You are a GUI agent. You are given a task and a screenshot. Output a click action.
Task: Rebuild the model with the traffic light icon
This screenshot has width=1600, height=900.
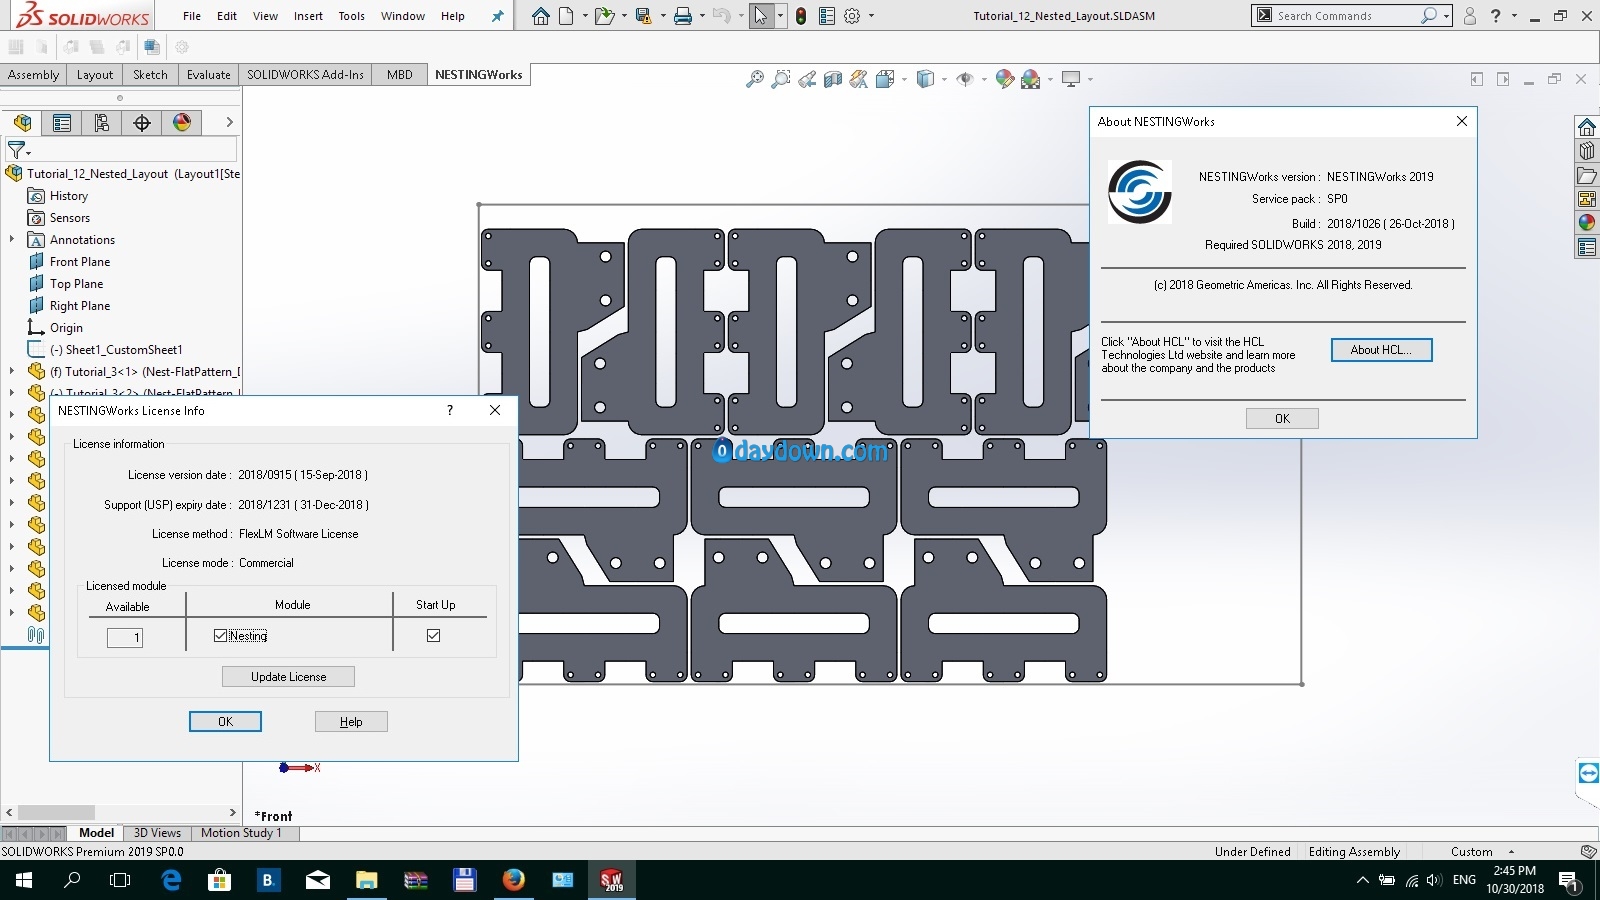(801, 16)
